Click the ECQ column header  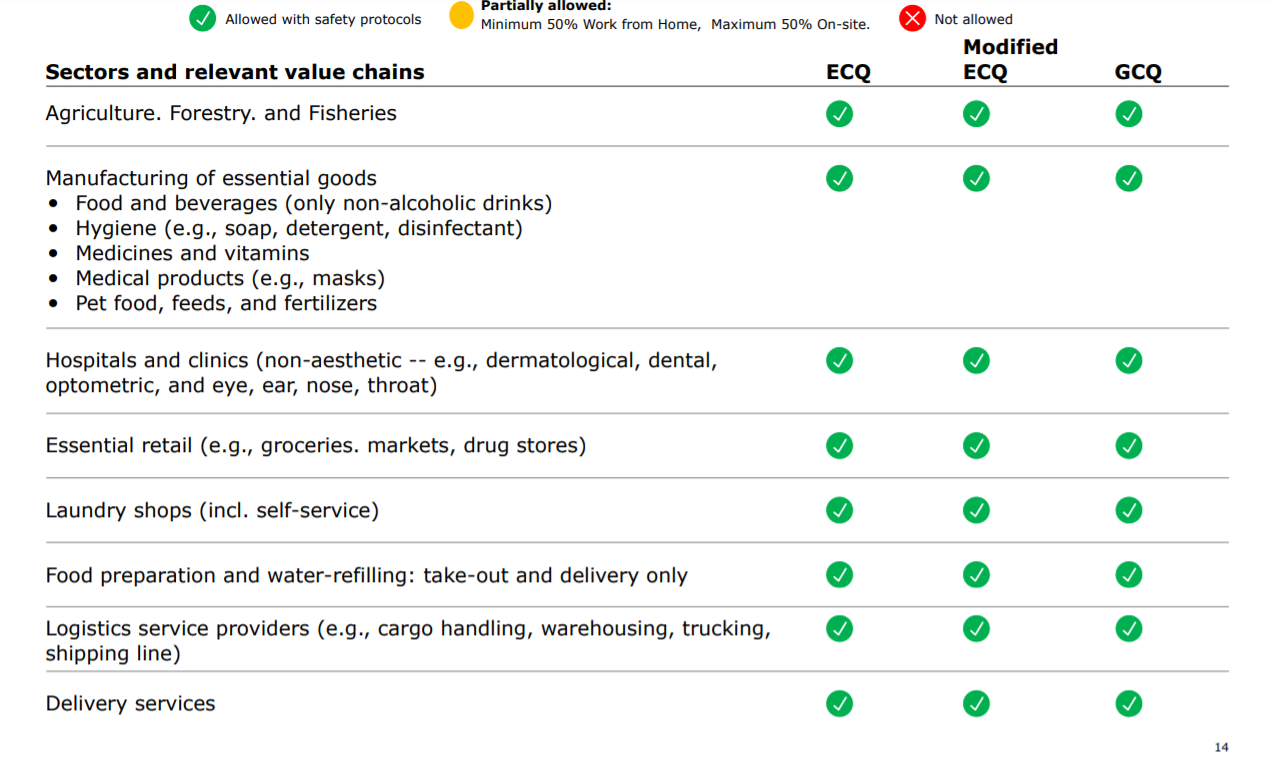(848, 72)
